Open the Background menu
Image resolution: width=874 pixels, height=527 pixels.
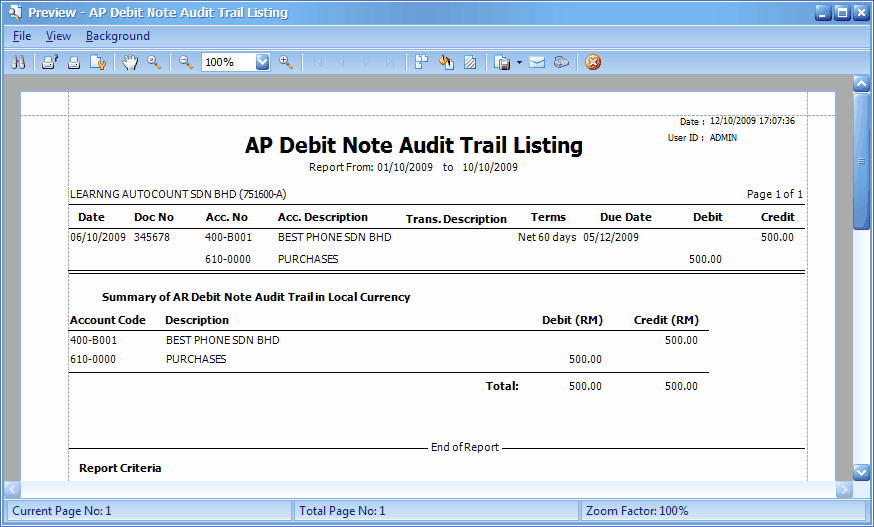point(118,36)
